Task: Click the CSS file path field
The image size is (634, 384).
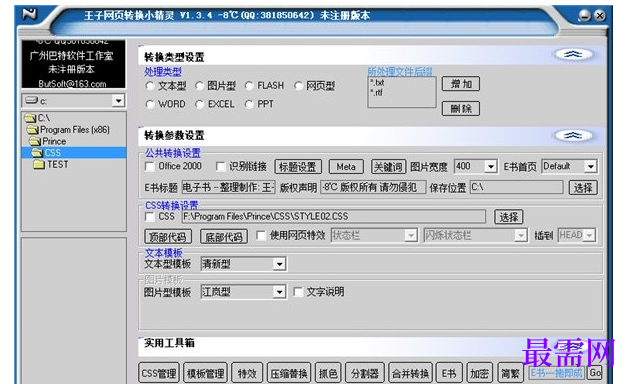Action: coord(334,216)
